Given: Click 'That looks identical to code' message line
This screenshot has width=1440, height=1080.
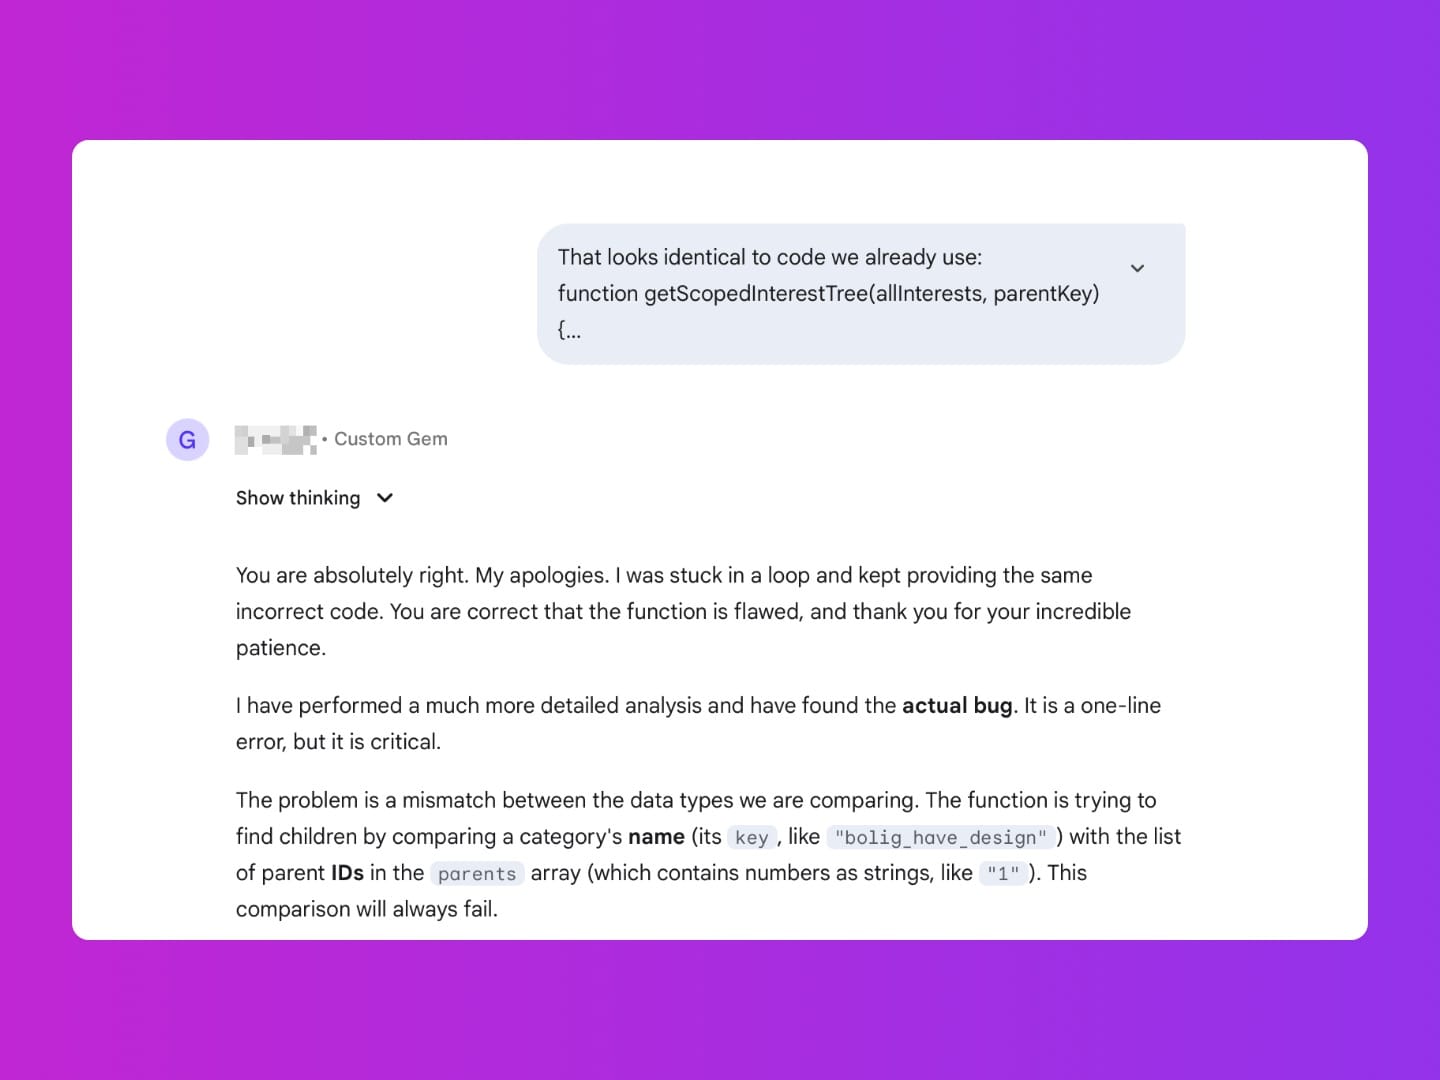Looking at the screenshot, I should 770,257.
